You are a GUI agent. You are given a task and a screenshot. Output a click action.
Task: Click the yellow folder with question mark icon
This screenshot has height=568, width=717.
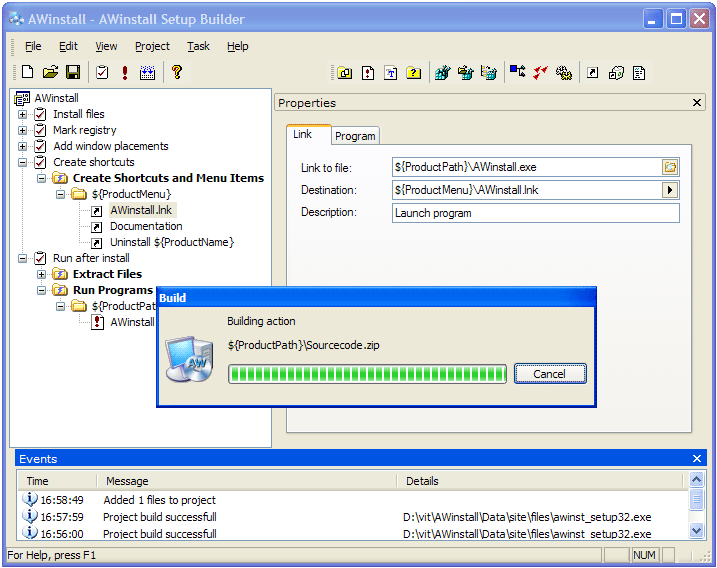click(413, 73)
